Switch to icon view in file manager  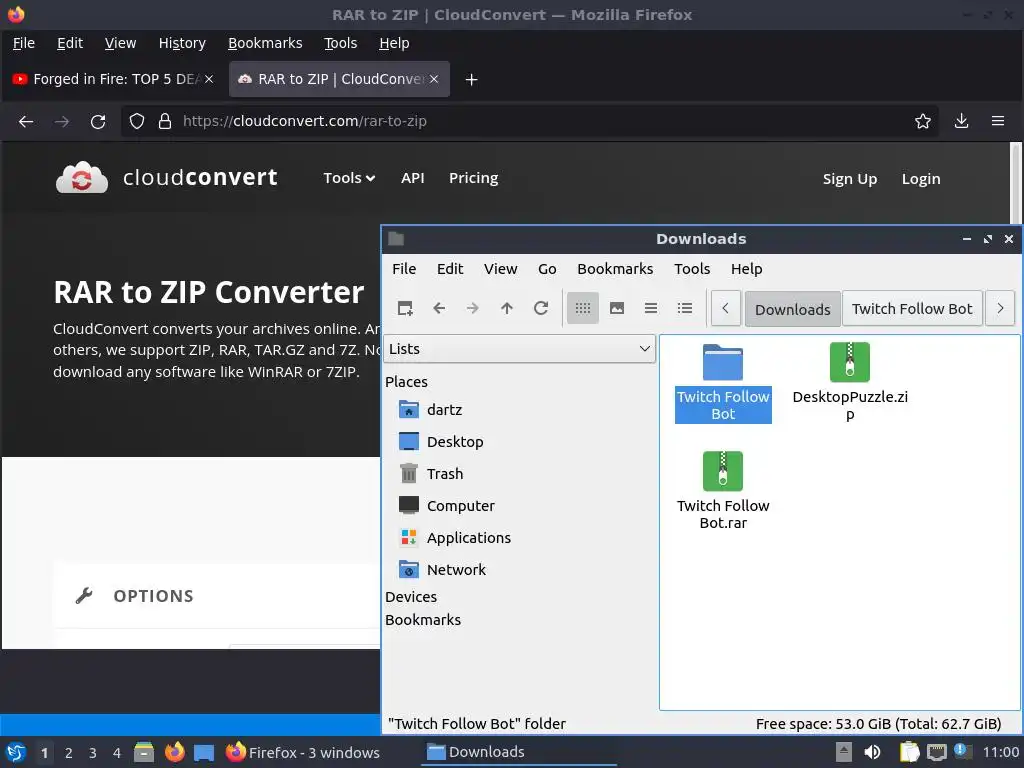(x=583, y=308)
